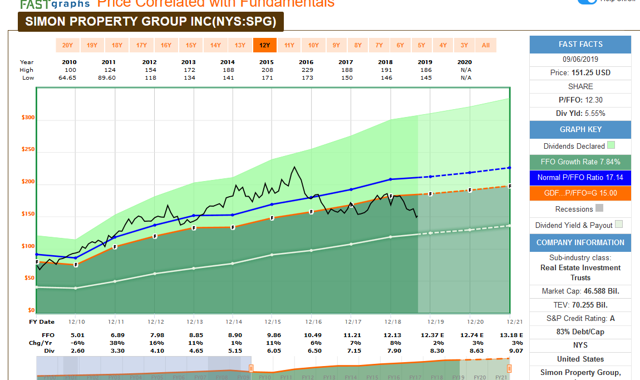Screen dimensions: 640x380
Task: Click blue line point at 12/18
Action: tap(391, 179)
